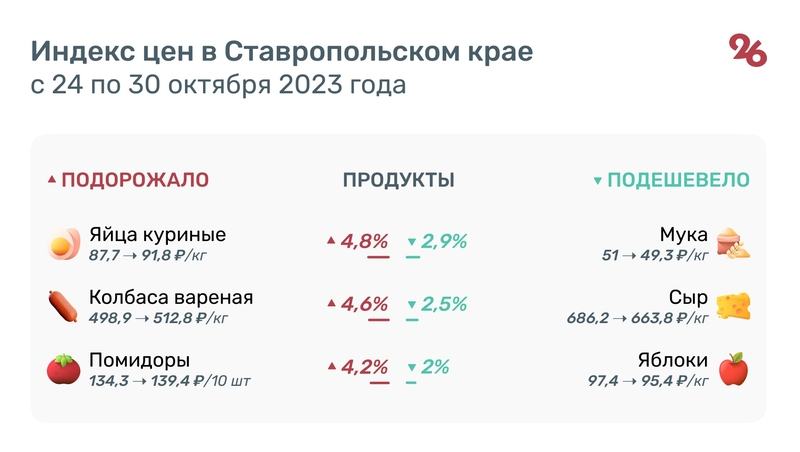This screenshot has width=800, height=452.
Task: Click the fried egg icon
Action: coord(63,243)
